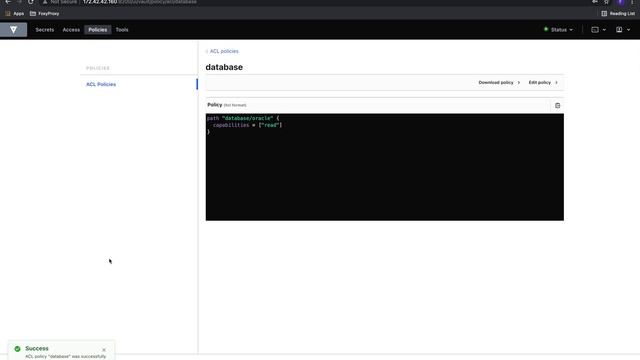Open the user menu dropdown
The image size is (640, 360).
coord(623,30)
